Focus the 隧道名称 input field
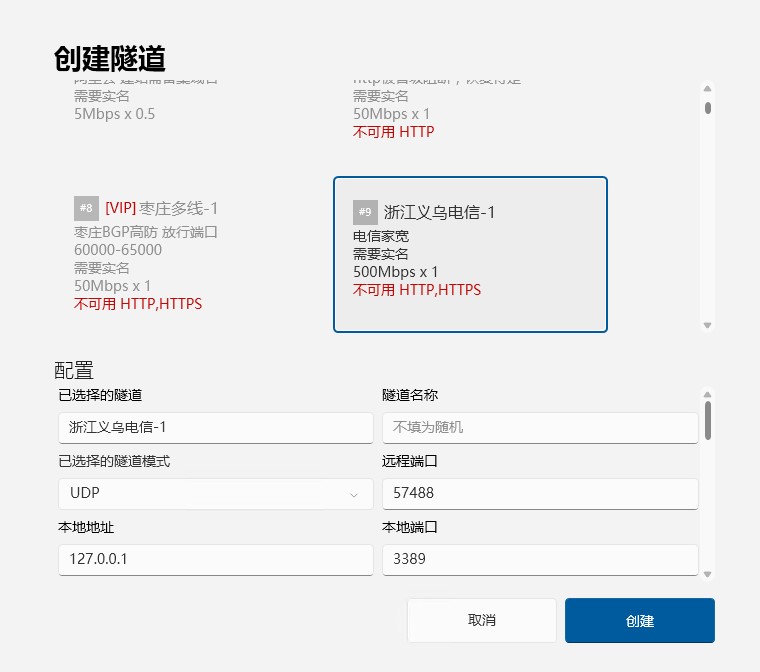This screenshot has width=760, height=672. pyautogui.click(x=540, y=428)
